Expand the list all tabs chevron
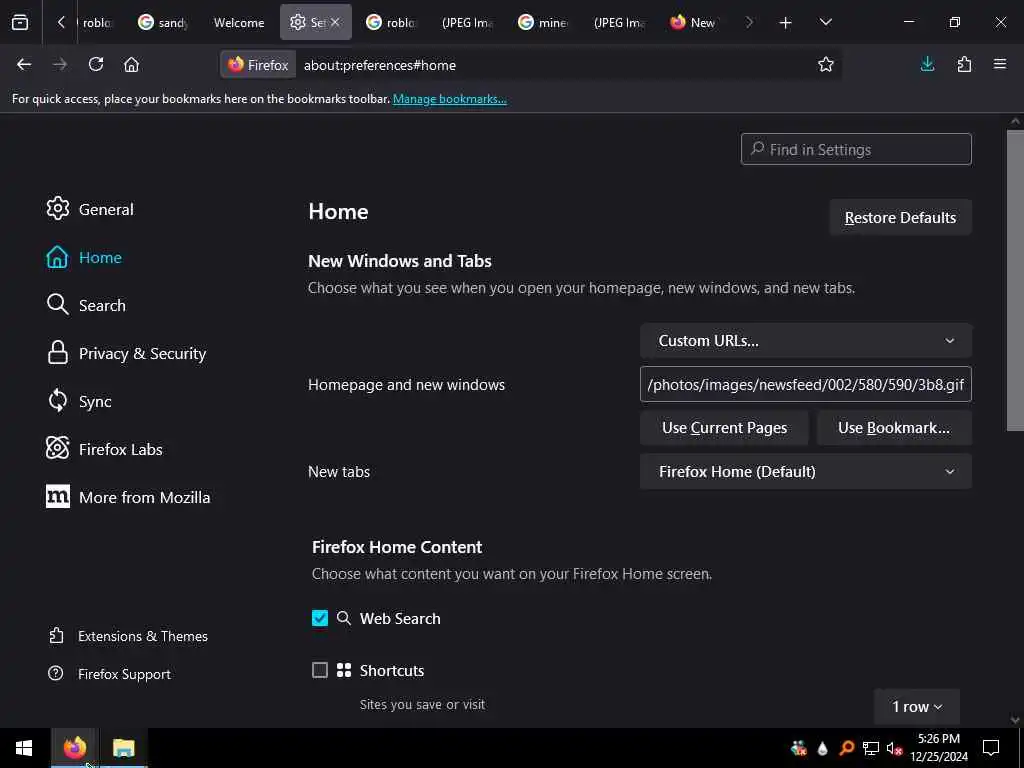Screen dimensions: 1024x768 tap(825, 22)
